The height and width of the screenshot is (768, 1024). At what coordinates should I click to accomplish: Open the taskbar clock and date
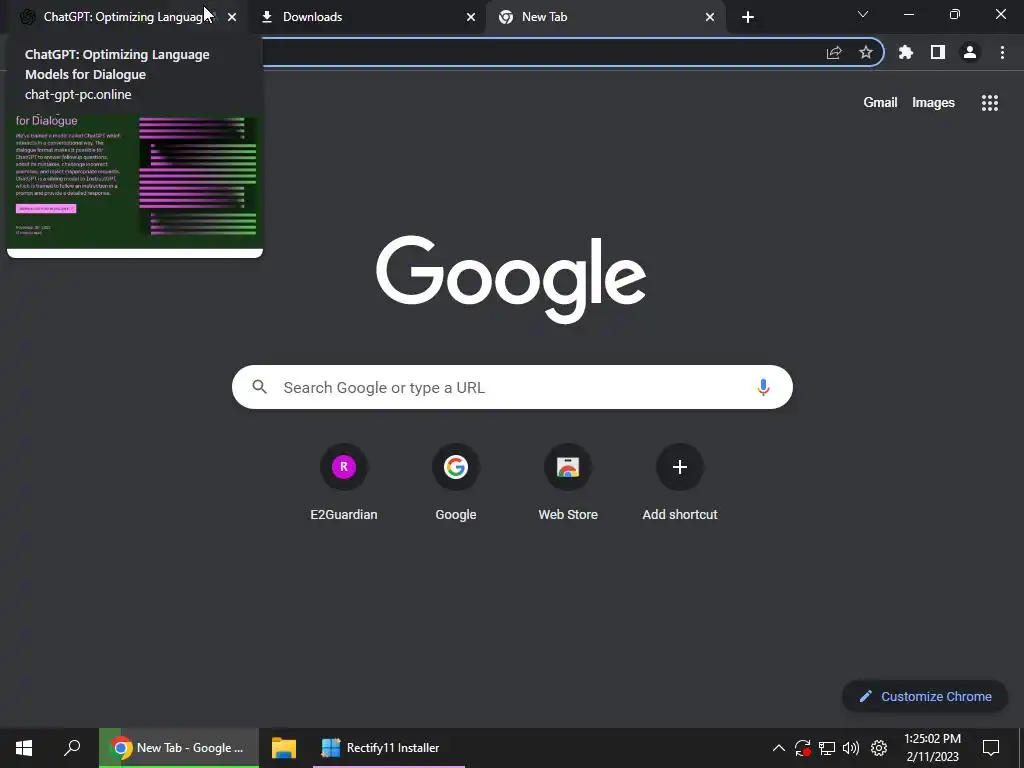(x=933, y=748)
